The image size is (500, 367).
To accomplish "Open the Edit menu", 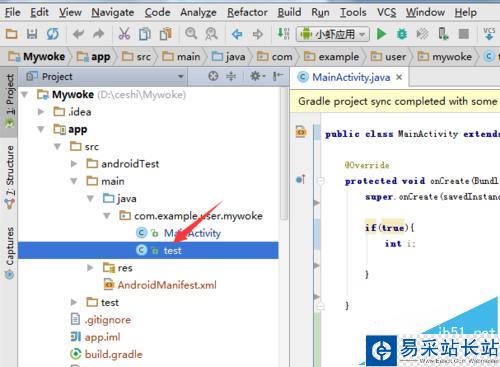I will (39, 12).
